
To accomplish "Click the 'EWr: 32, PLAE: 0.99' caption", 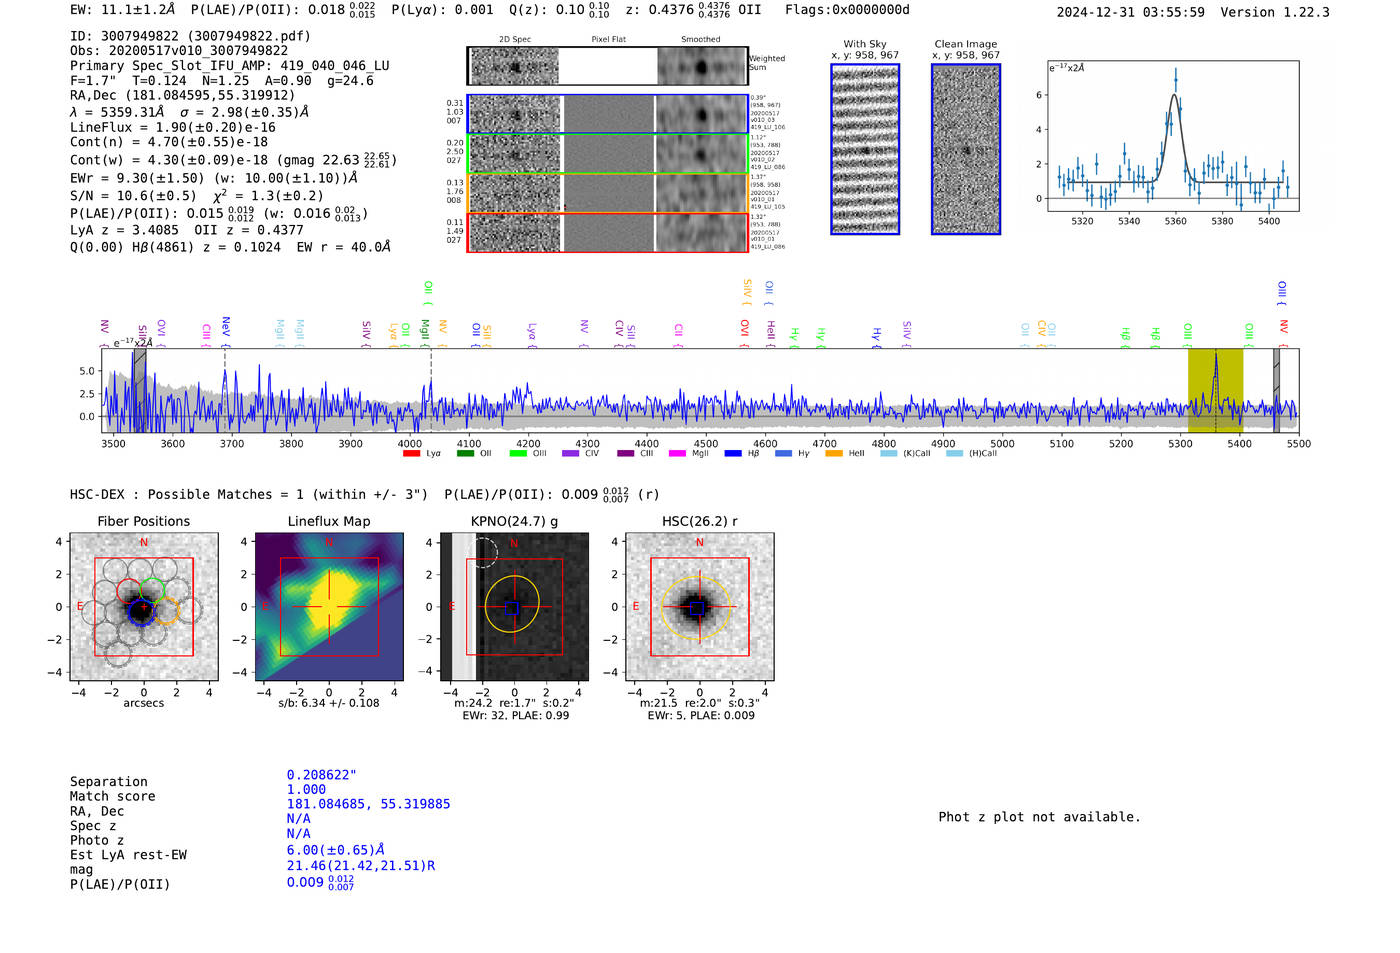I will coord(515,715).
